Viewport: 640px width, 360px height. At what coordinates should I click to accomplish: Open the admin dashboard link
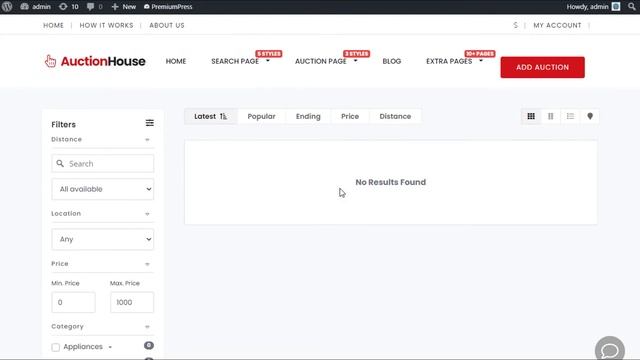tap(36, 7)
